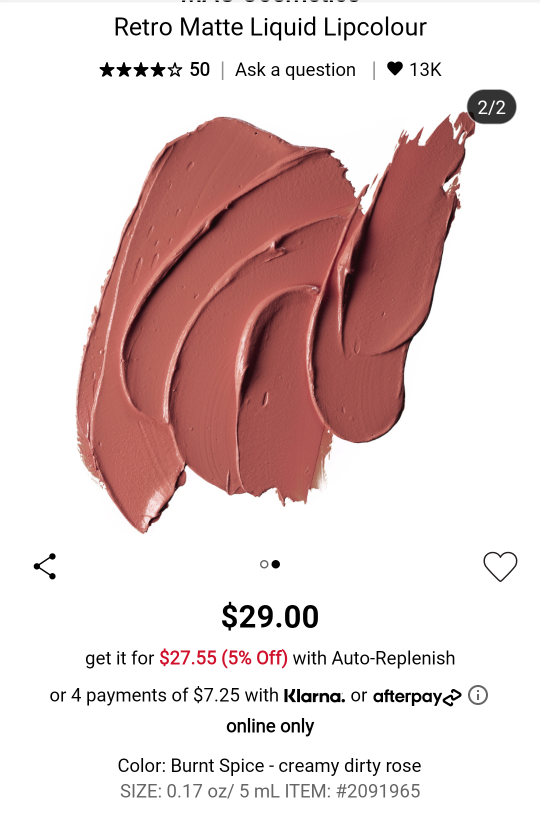Select the first image carousel dot
The height and width of the screenshot is (816, 540).
(x=264, y=564)
